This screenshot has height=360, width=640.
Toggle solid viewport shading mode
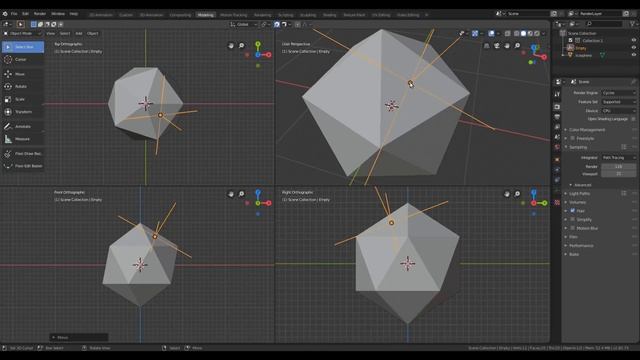click(523, 33)
